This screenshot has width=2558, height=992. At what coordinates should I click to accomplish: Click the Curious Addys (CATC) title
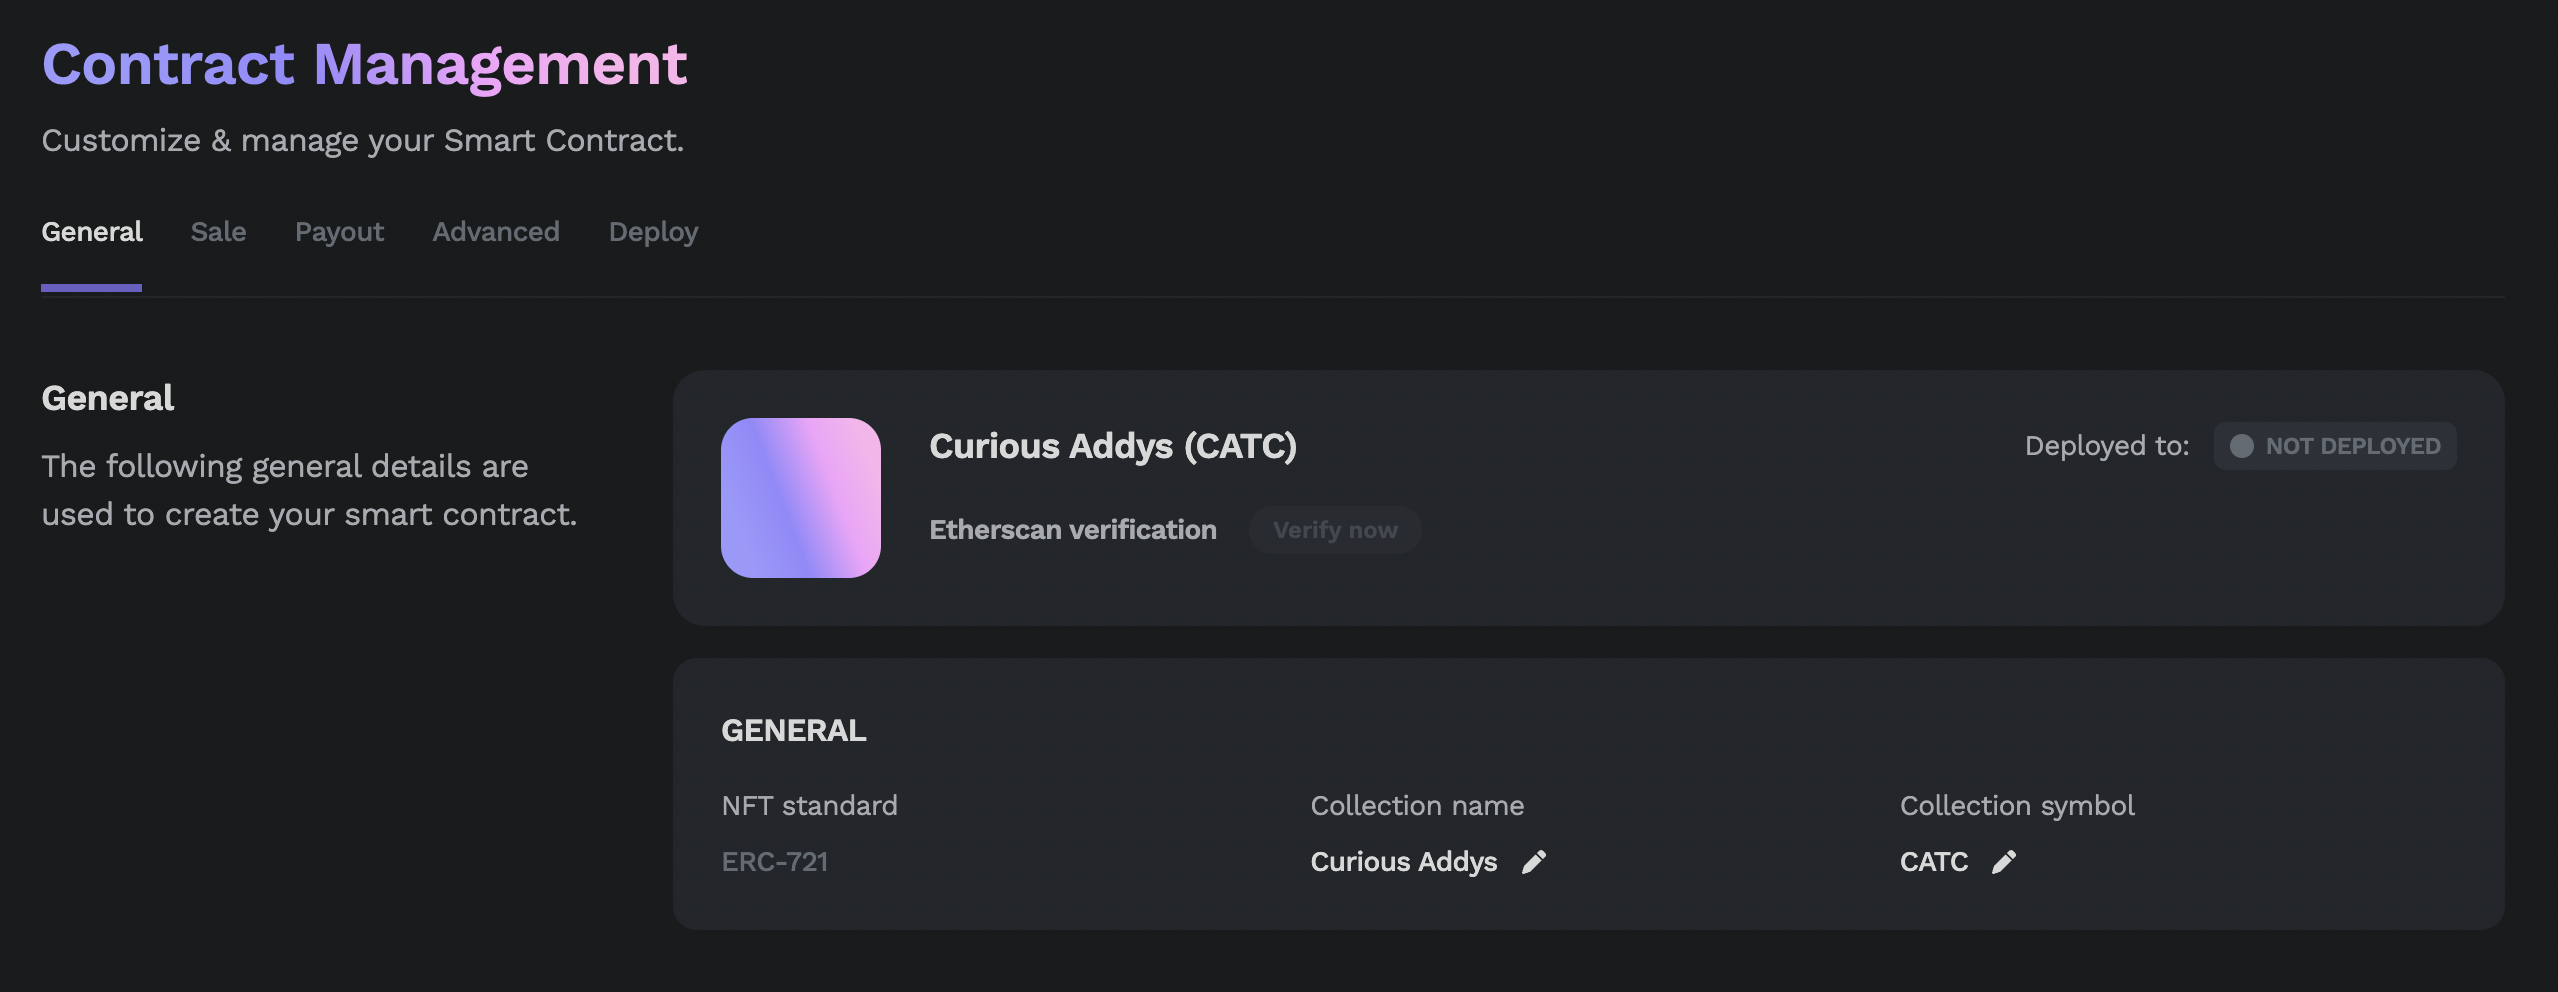coord(1113,446)
